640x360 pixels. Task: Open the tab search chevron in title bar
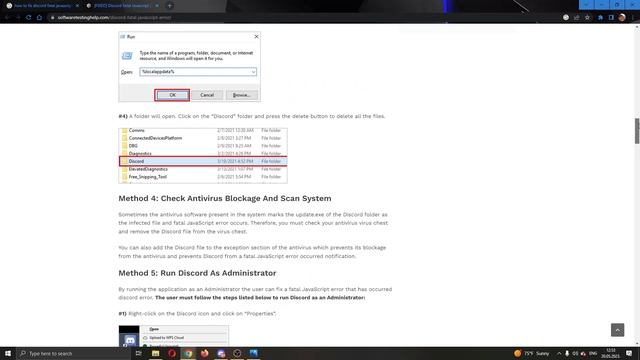click(586, 4)
